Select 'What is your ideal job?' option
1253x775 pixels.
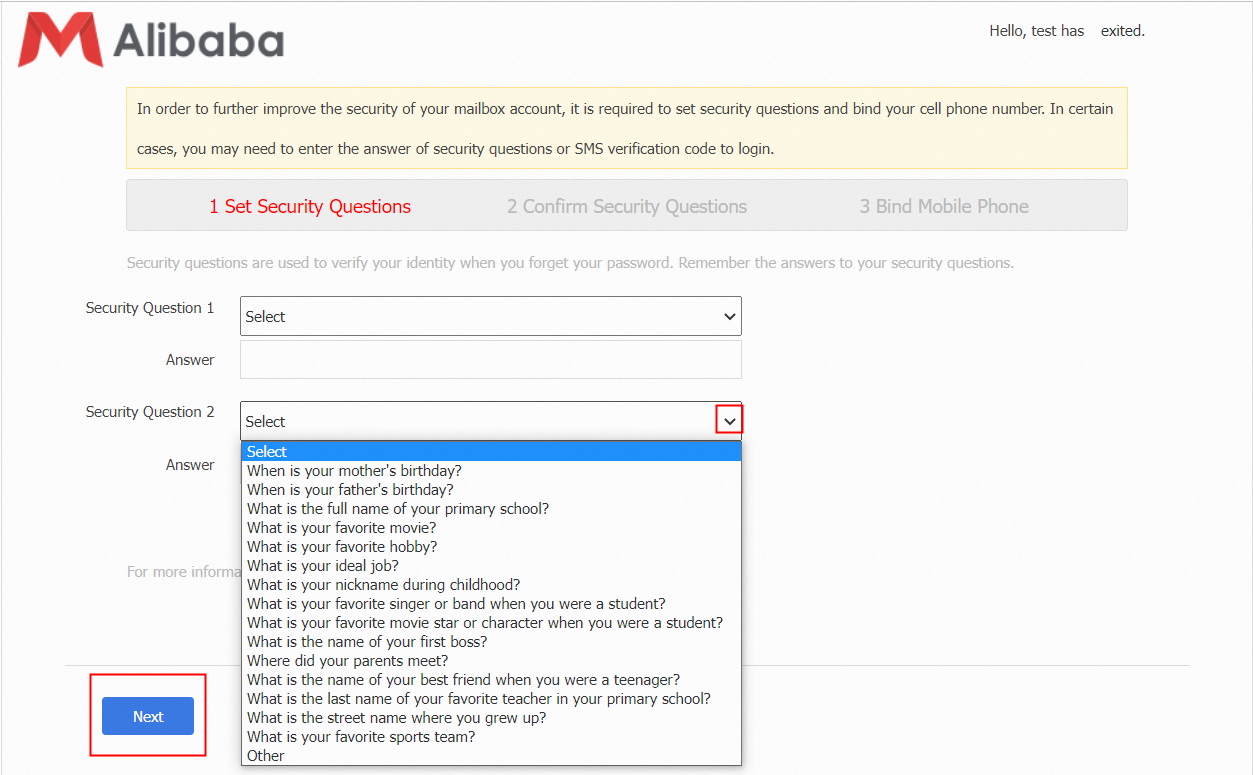323,566
